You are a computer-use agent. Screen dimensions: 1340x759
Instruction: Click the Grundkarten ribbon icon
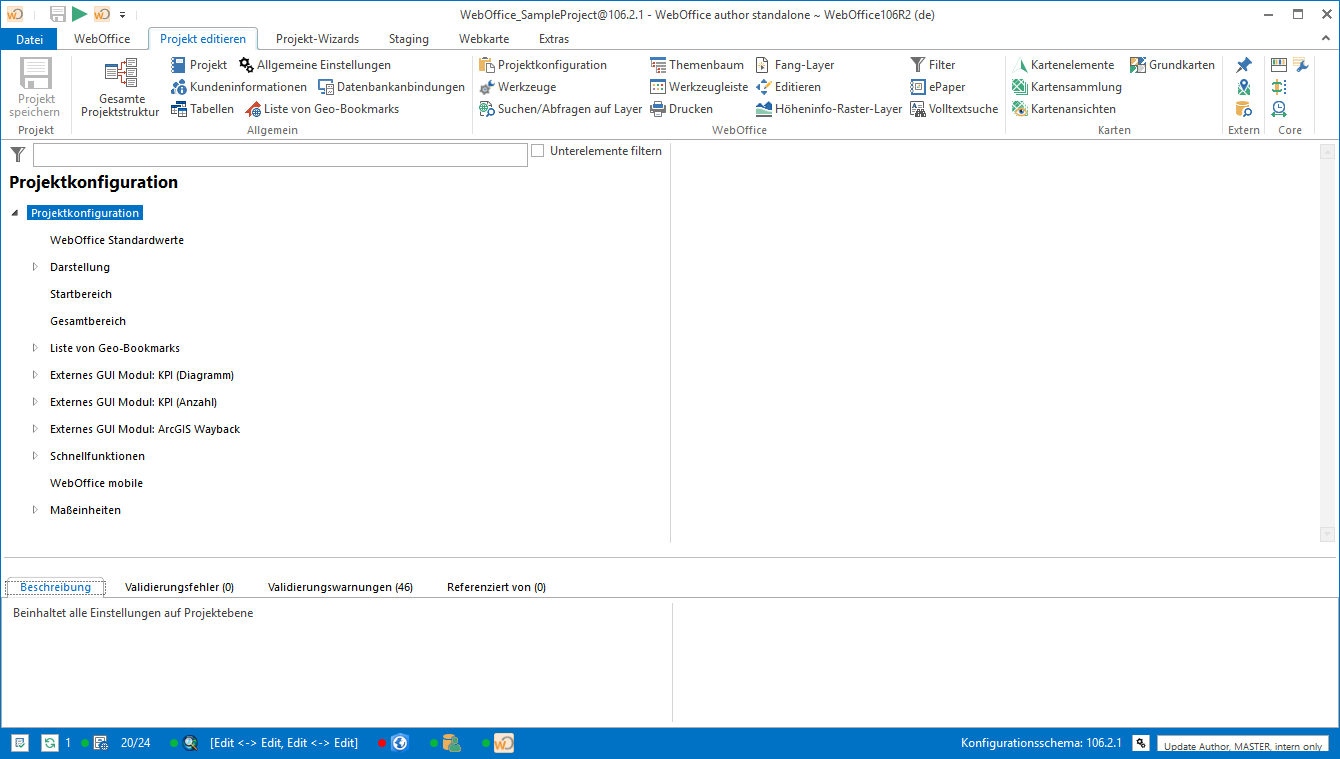(1138, 65)
